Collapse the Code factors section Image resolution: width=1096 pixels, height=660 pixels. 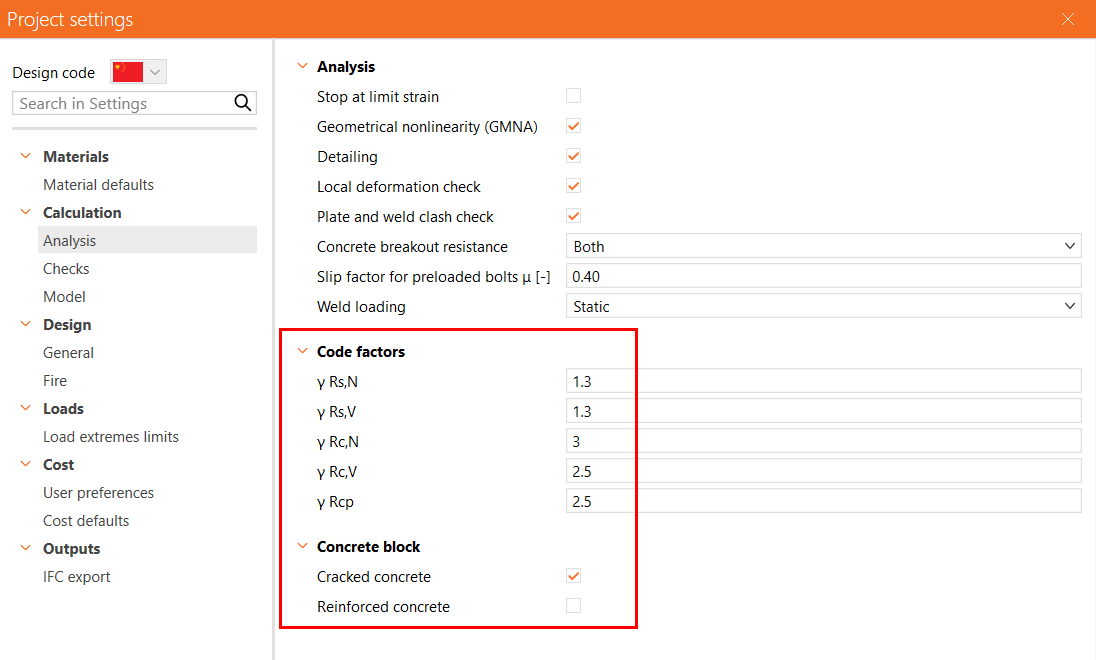tap(302, 352)
